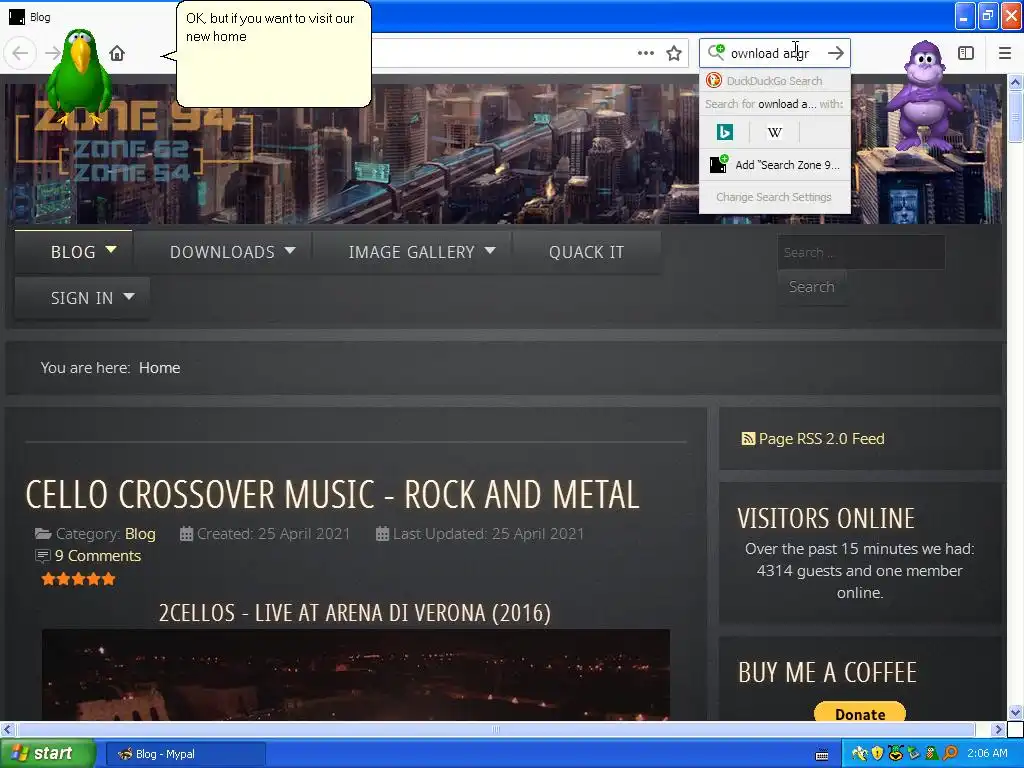Click the green bug face tray icon
This screenshot has width=1024, height=768.
[895, 754]
